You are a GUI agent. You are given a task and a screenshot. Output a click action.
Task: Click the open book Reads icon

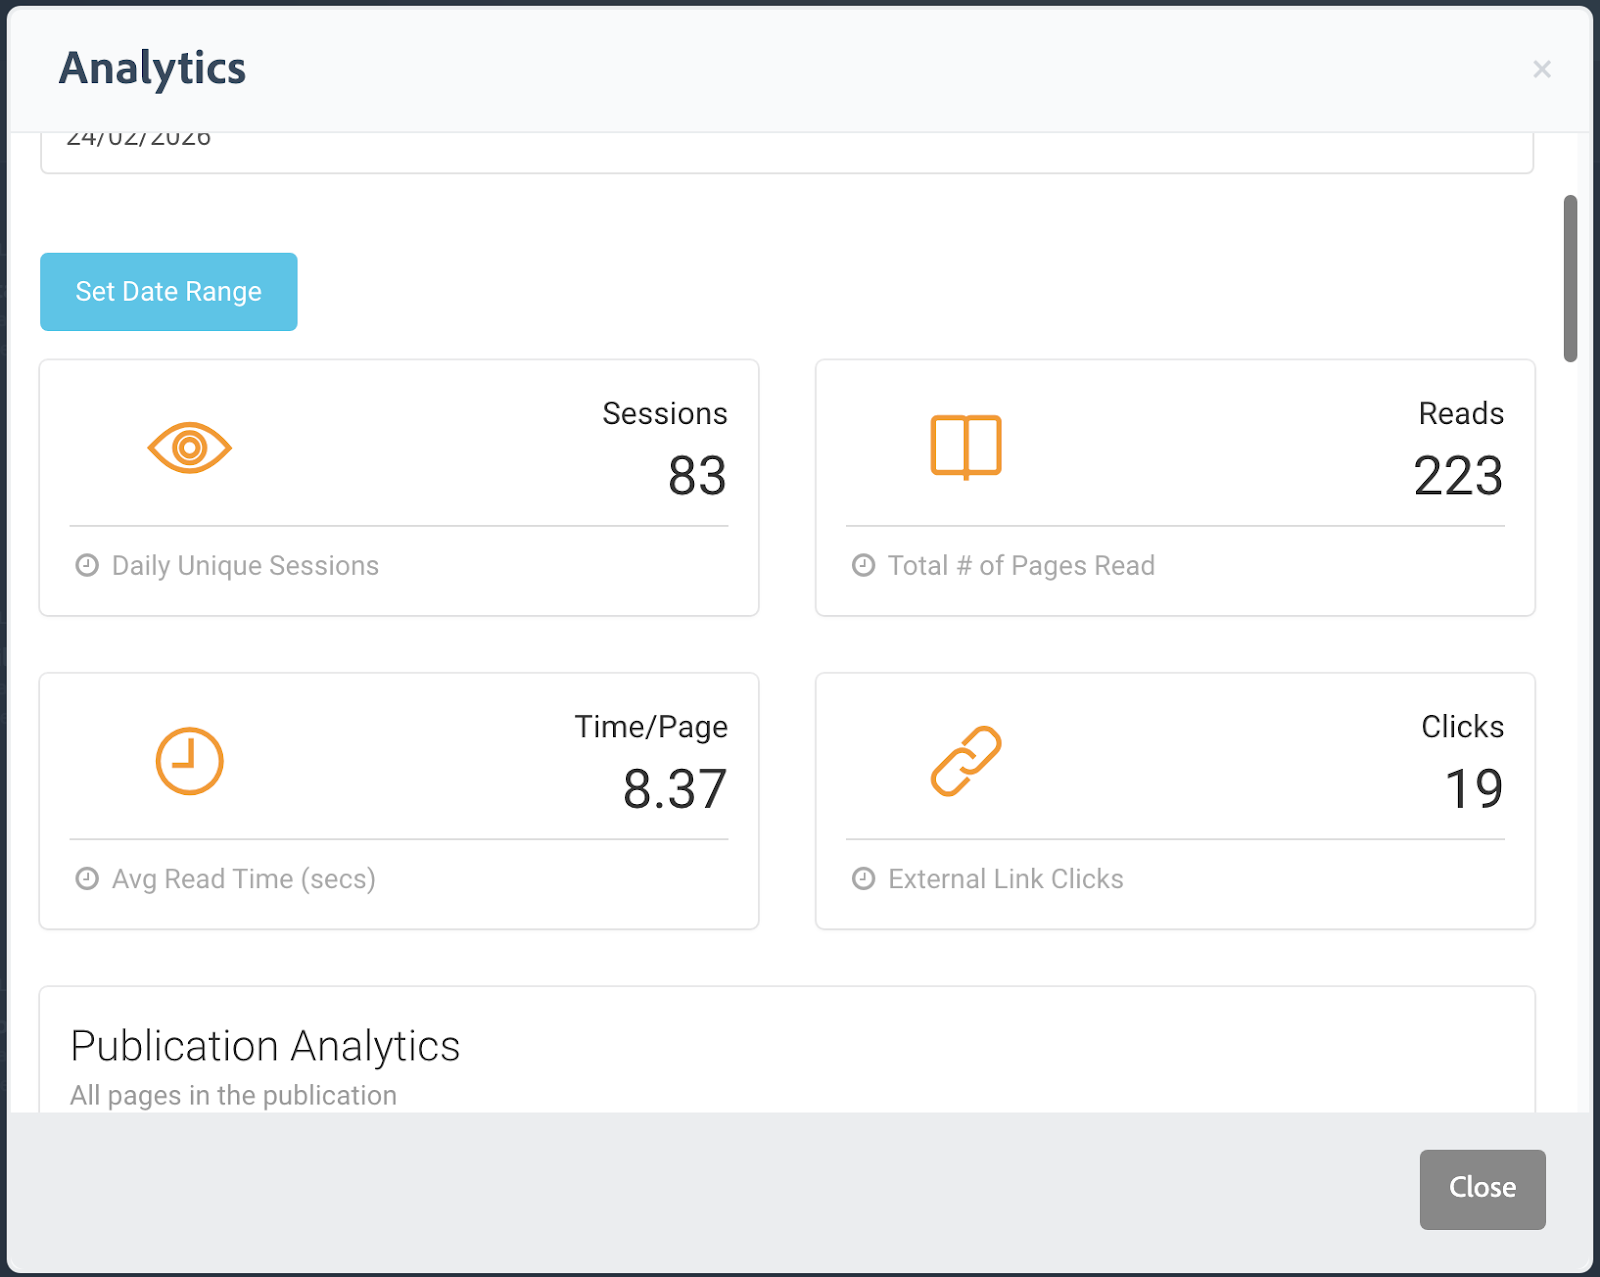pyautogui.click(x=965, y=446)
